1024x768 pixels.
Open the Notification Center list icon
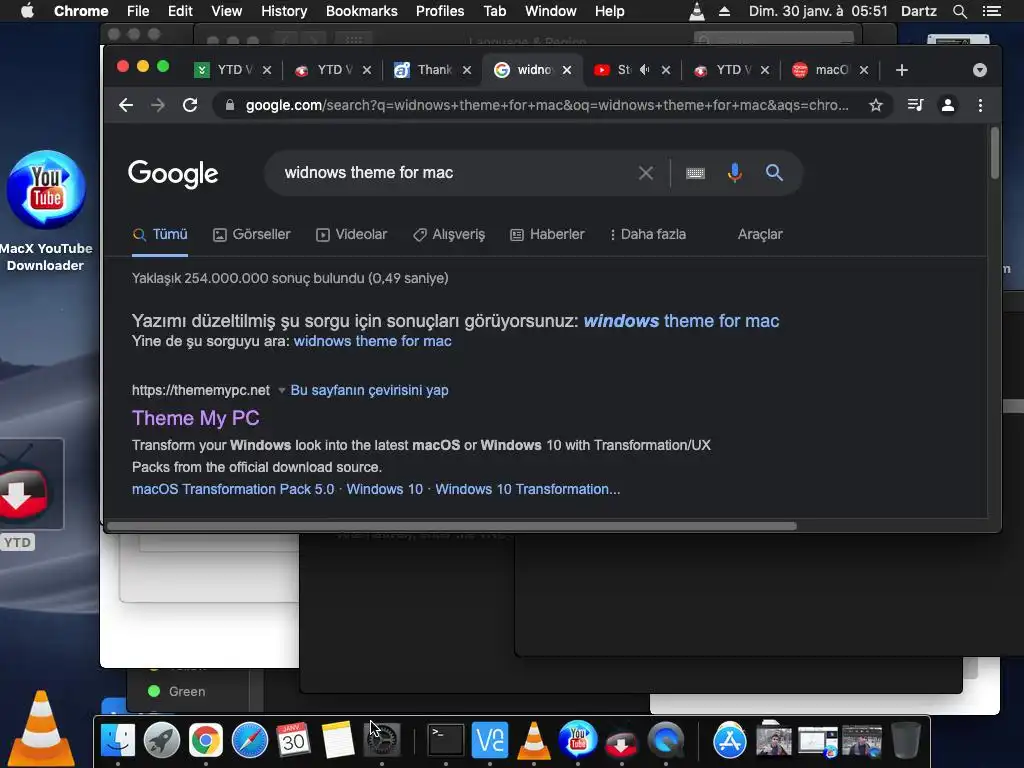click(992, 11)
